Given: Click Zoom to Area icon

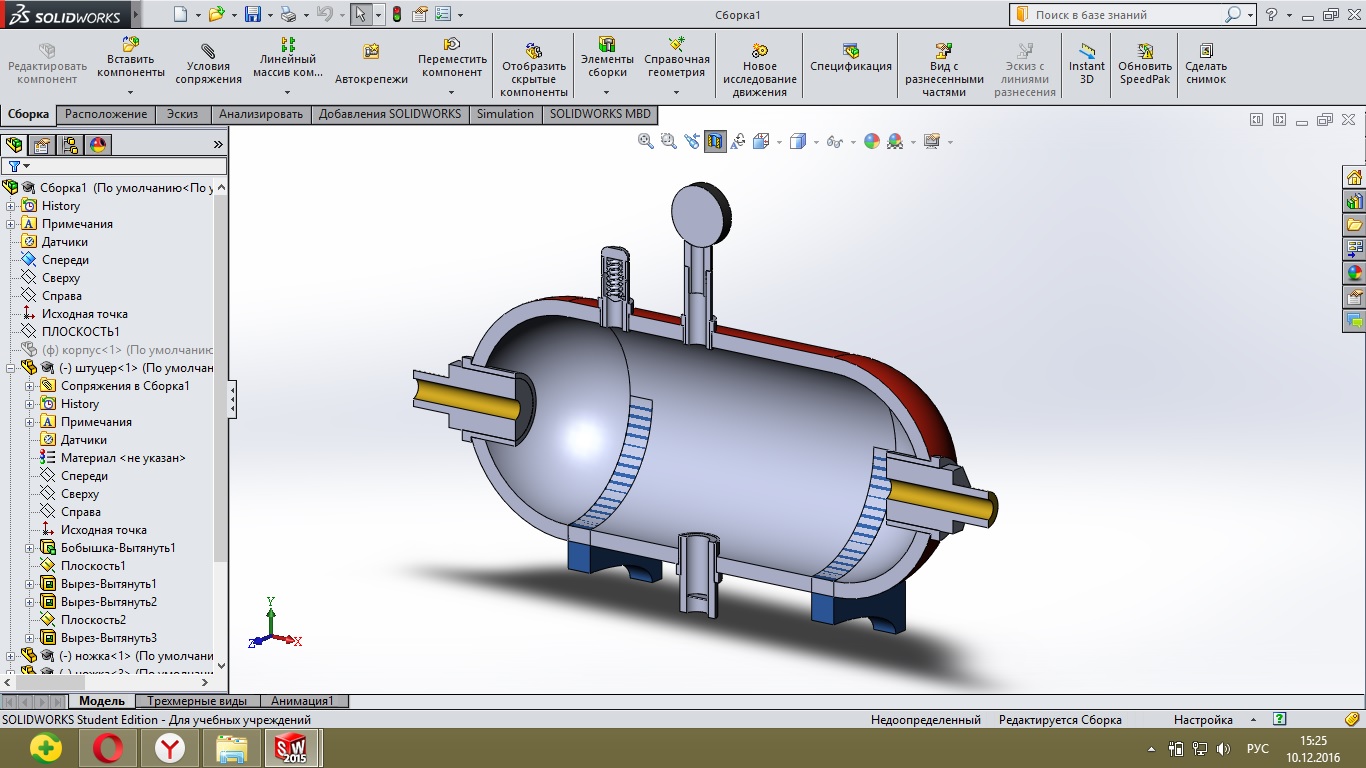Looking at the screenshot, I should tap(669, 142).
